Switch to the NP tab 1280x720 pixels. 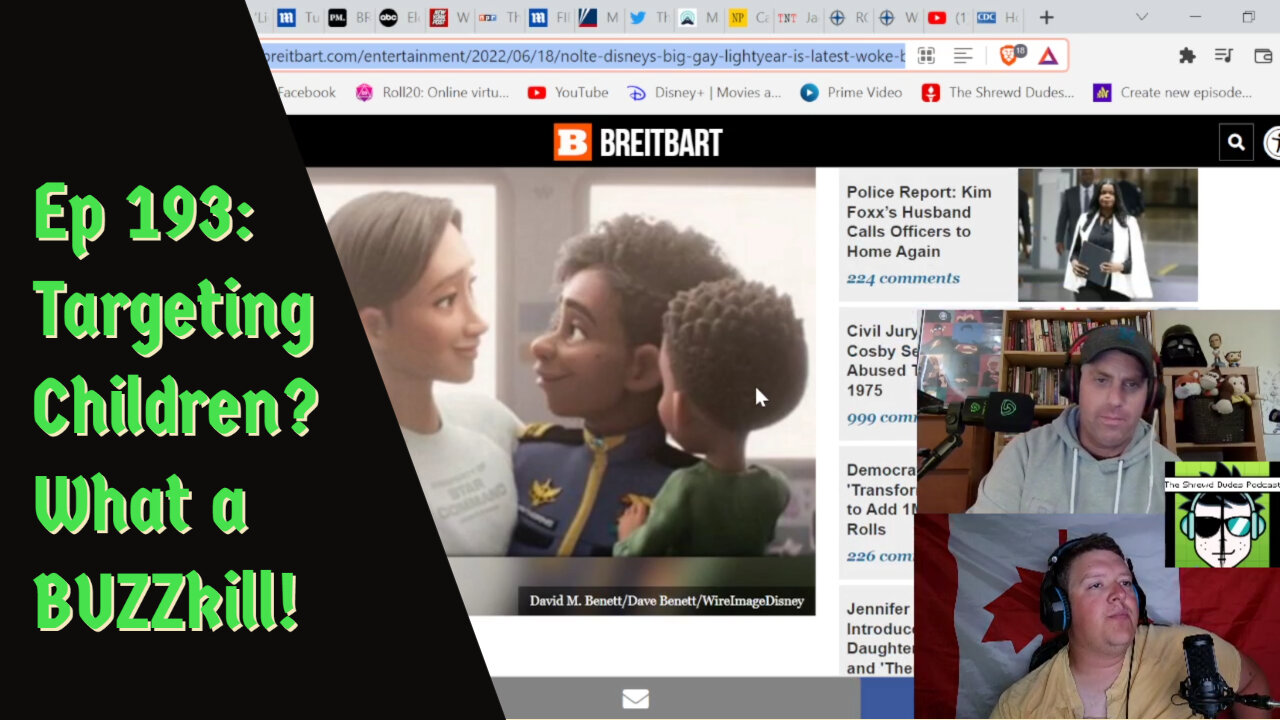[x=738, y=17]
